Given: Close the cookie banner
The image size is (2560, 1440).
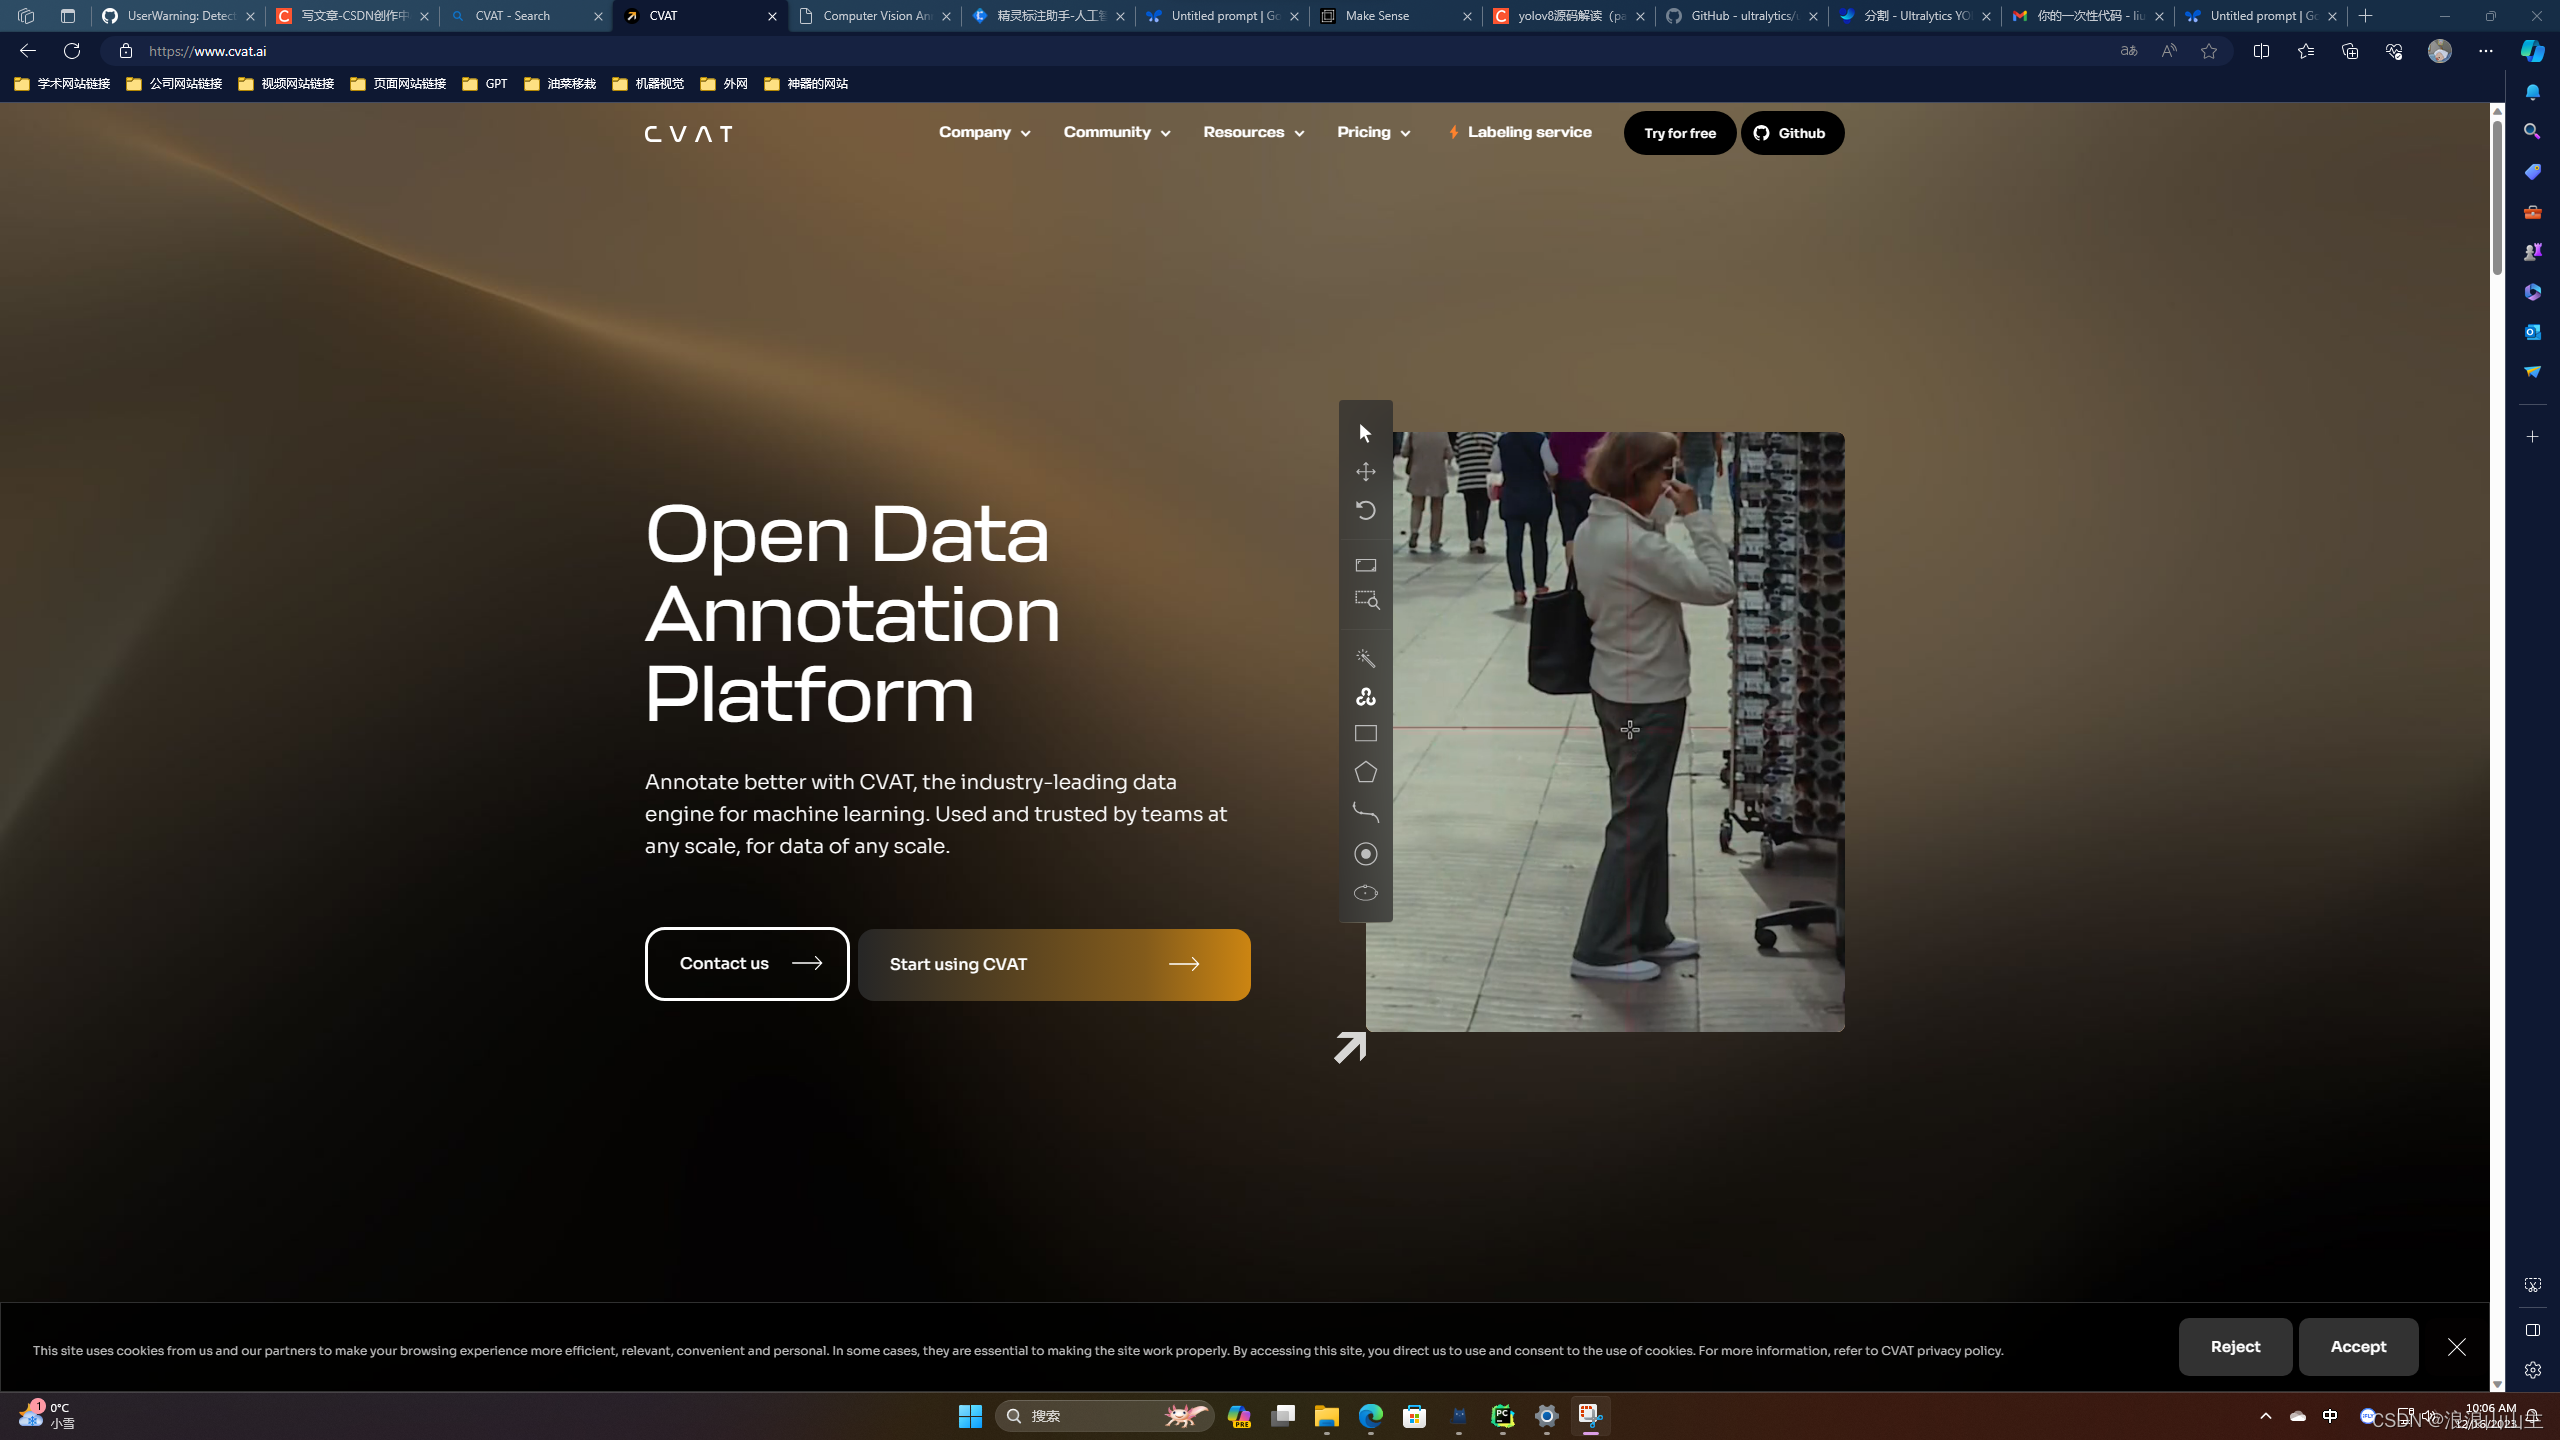Looking at the screenshot, I should click(x=2457, y=1347).
